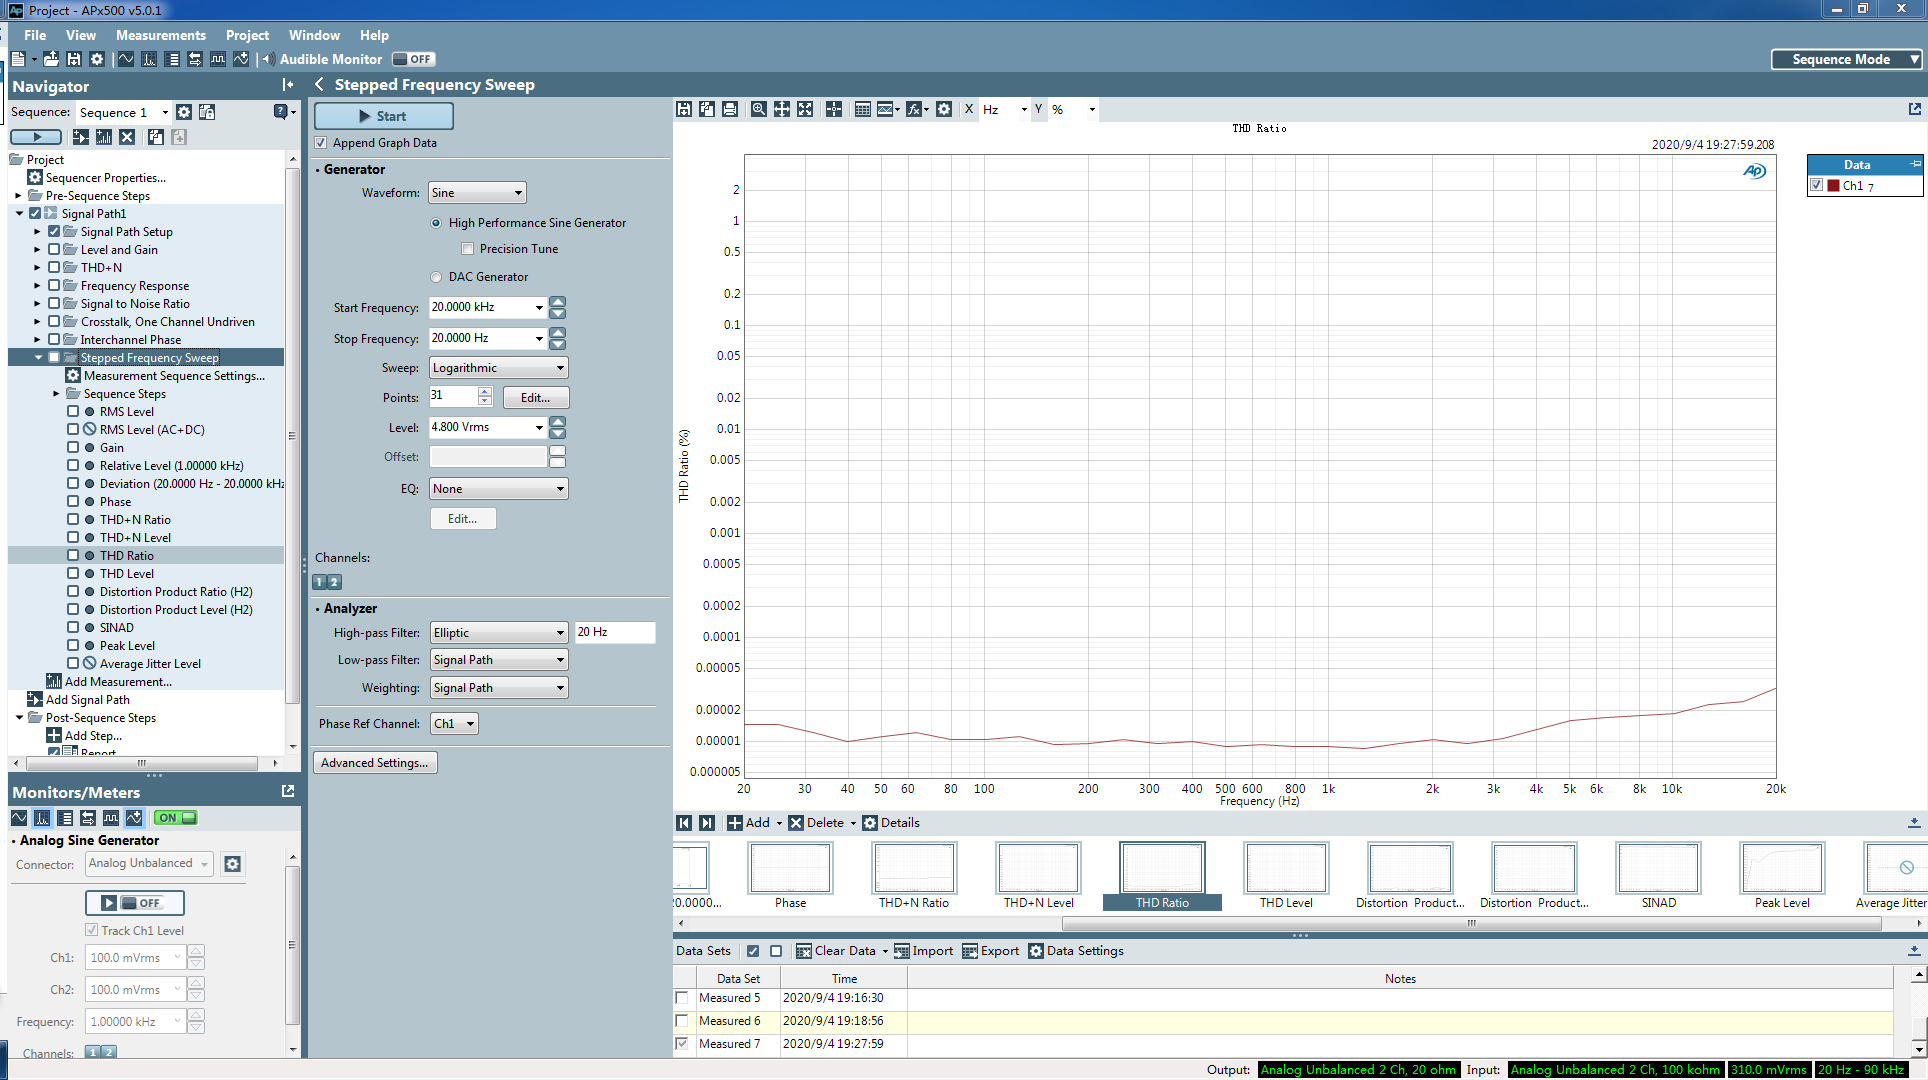Image resolution: width=1928 pixels, height=1080 pixels.
Task: Edit sweep points with Edit button
Action: click(x=535, y=398)
